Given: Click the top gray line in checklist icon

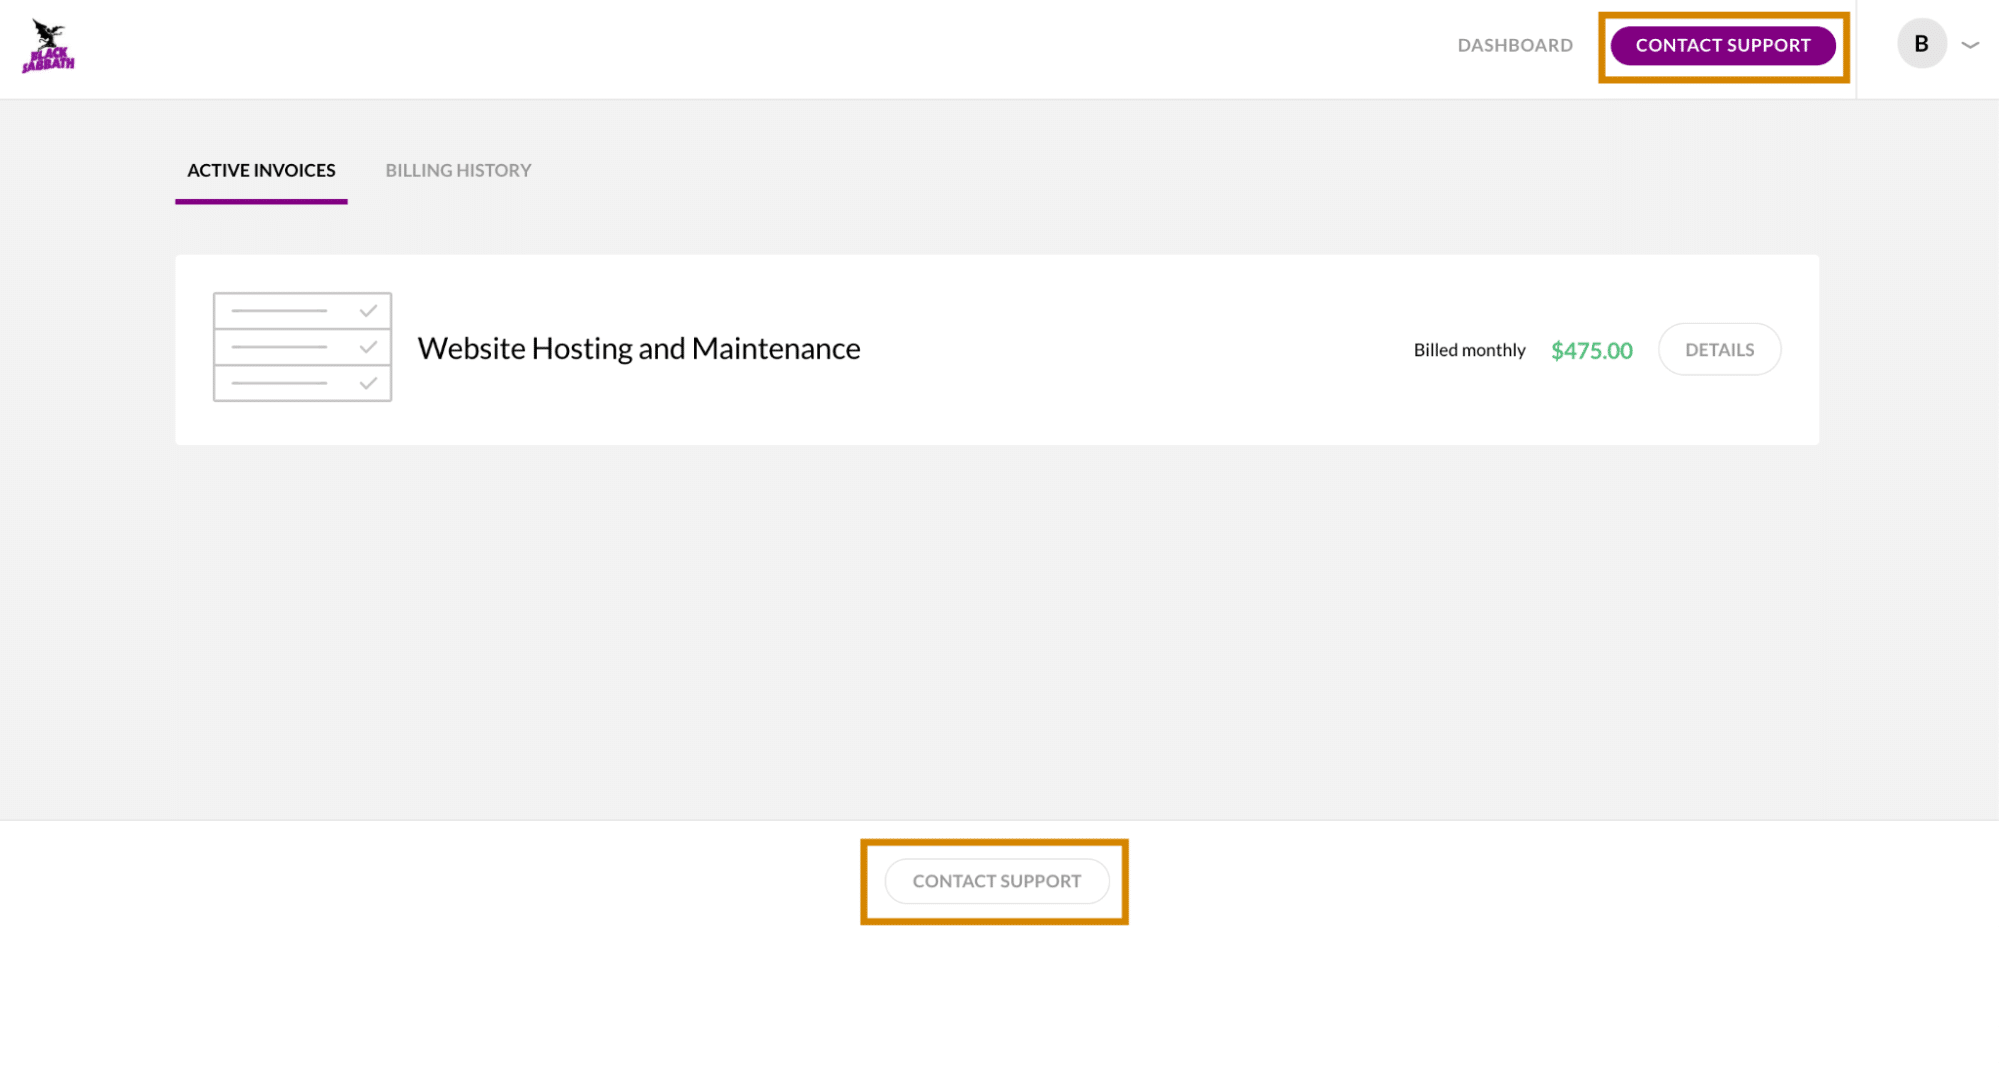Looking at the screenshot, I should click(x=279, y=311).
